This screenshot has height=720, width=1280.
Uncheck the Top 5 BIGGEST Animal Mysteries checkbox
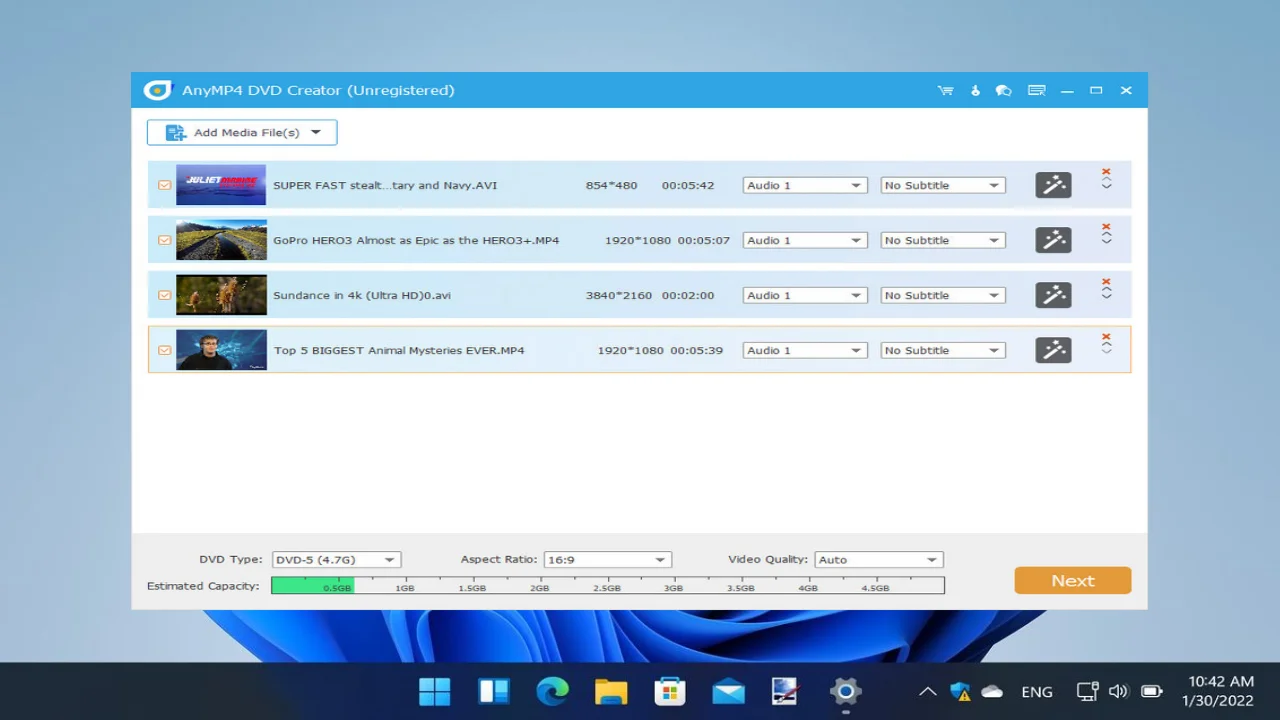(x=164, y=350)
